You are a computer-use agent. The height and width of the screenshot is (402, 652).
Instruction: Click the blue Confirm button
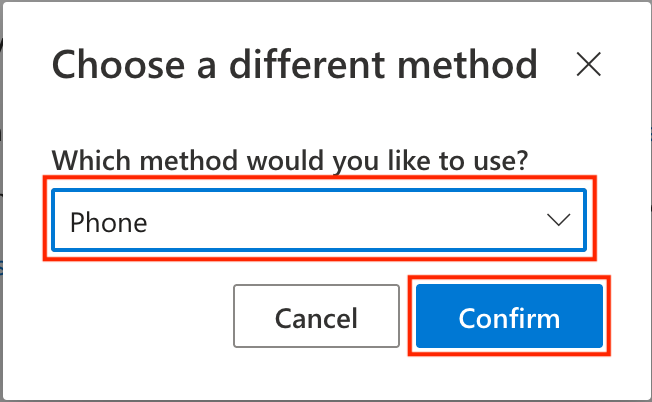509,316
